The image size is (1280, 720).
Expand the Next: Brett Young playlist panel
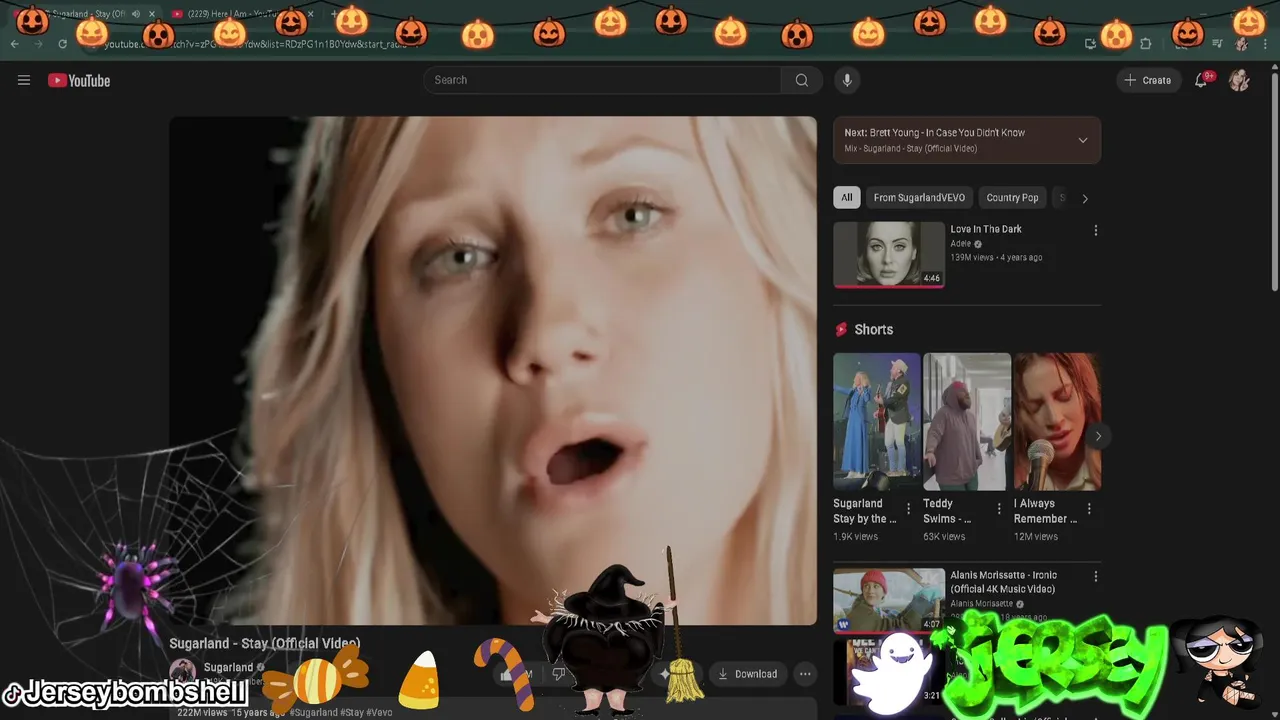(1083, 140)
